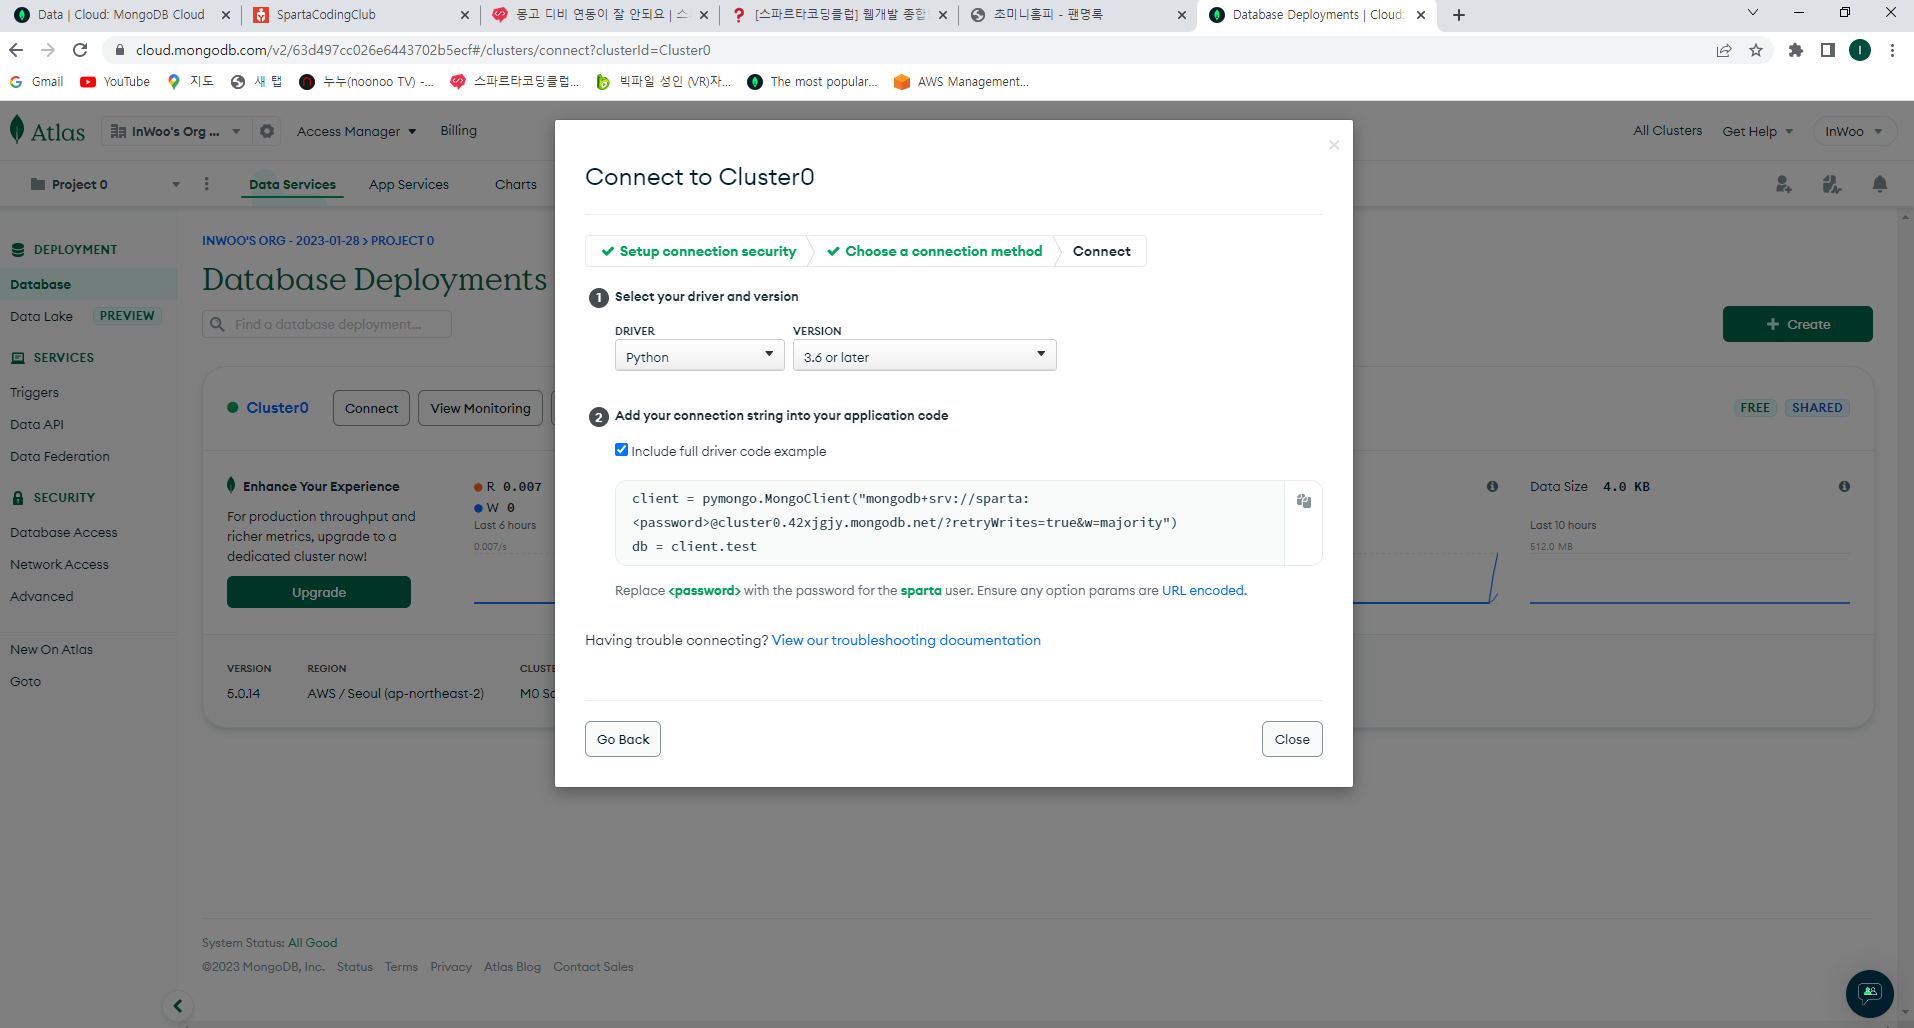Viewport: 1914px width, 1028px height.
Task: Expand the Access Manager menu
Action: pyautogui.click(x=356, y=131)
